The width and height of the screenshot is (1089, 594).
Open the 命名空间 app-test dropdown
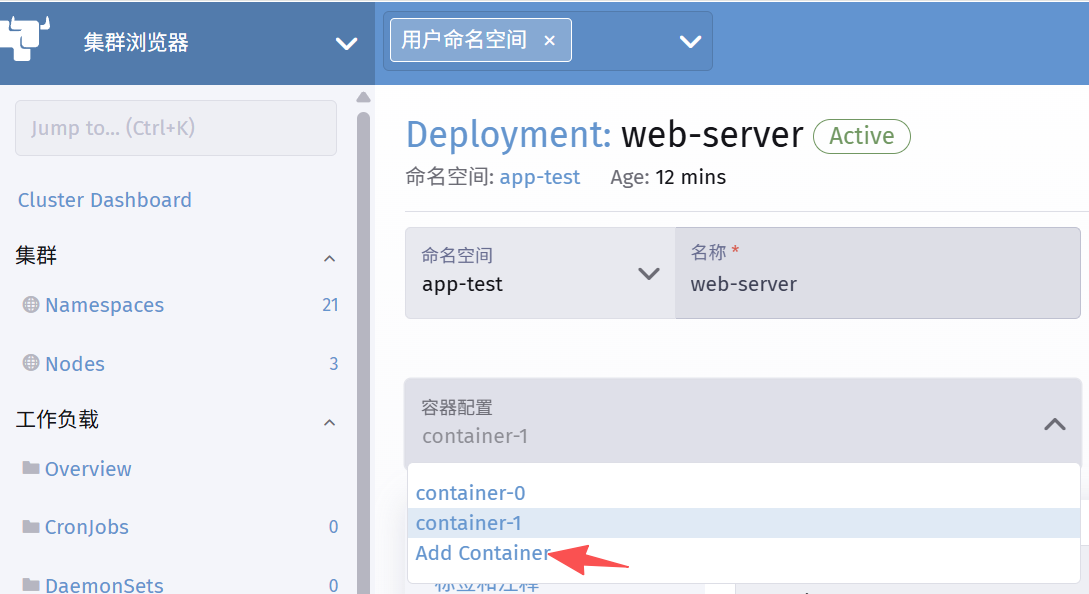(540, 273)
